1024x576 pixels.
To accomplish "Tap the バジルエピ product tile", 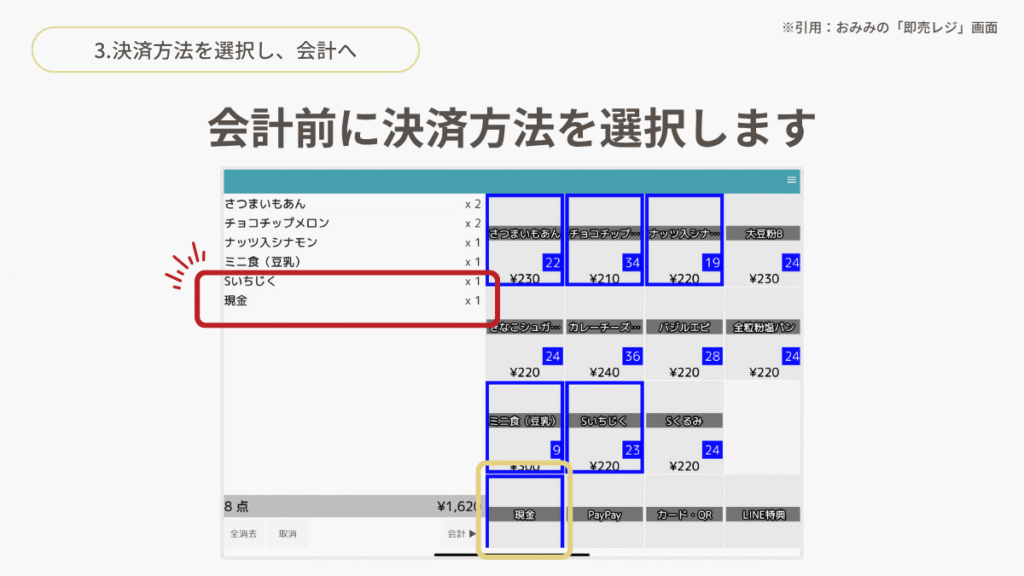I will [x=684, y=334].
